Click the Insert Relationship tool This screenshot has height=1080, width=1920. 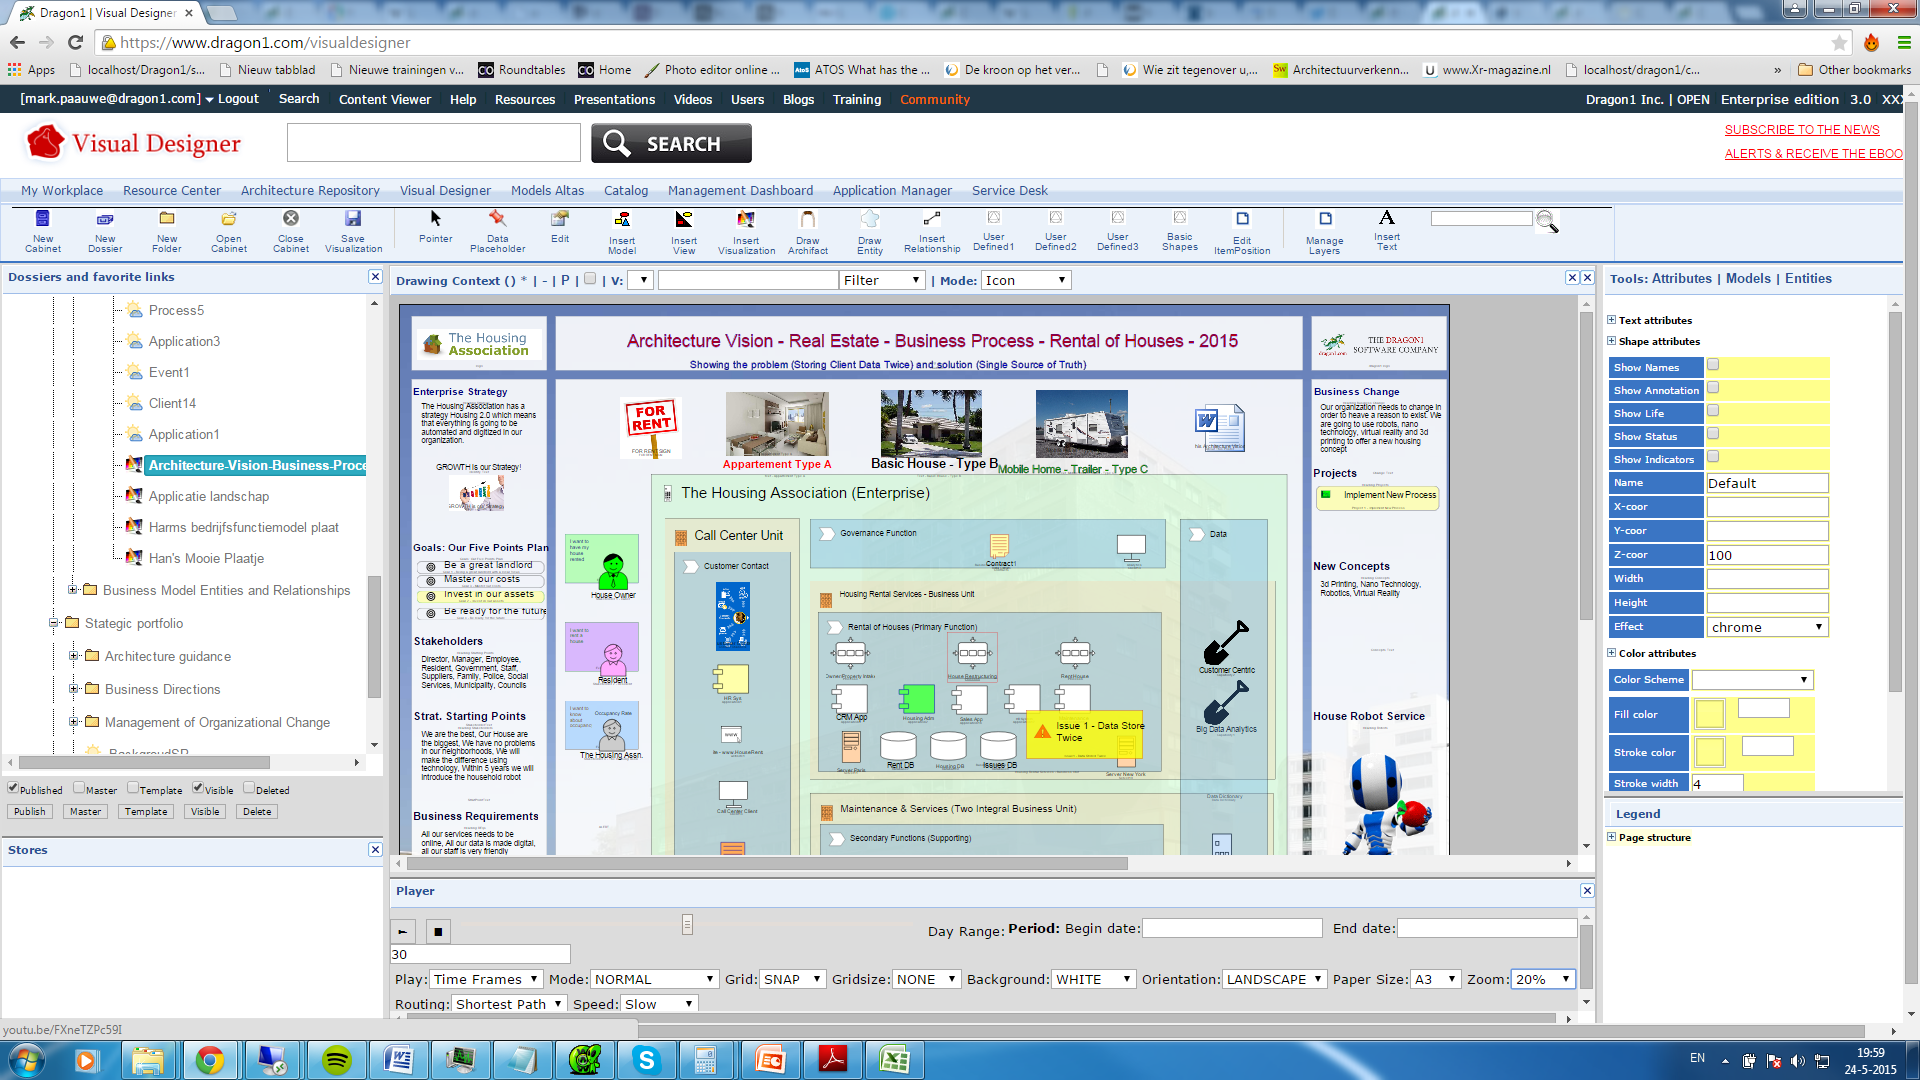coord(931,230)
